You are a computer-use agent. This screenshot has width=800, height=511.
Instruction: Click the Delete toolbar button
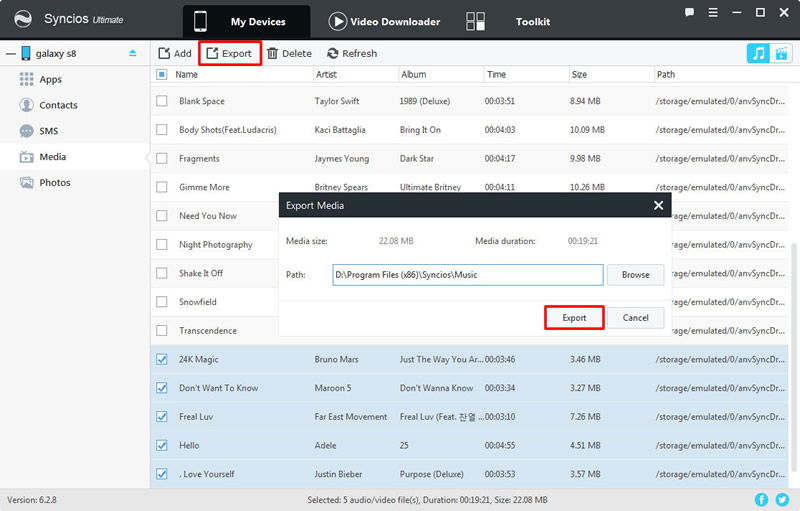point(289,54)
